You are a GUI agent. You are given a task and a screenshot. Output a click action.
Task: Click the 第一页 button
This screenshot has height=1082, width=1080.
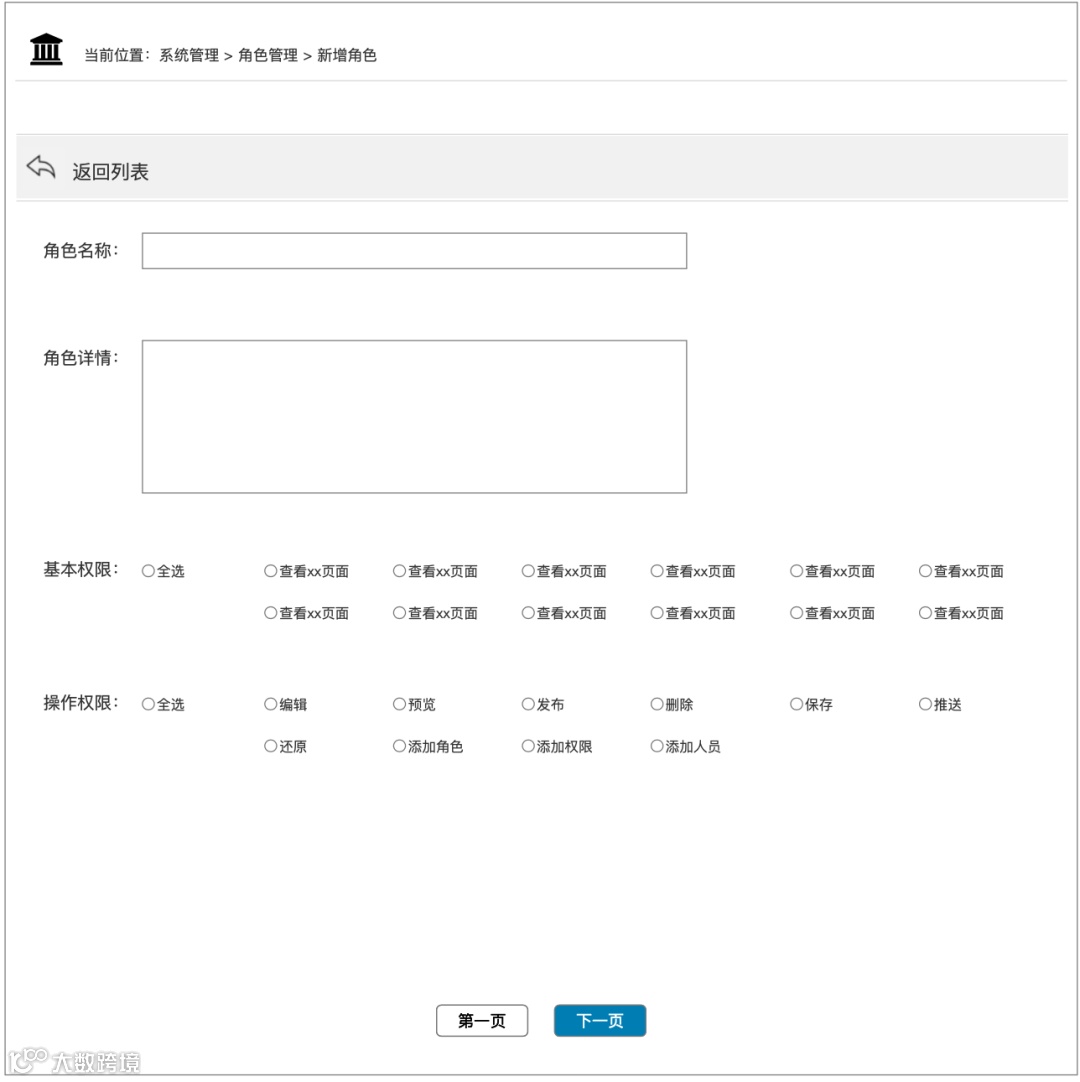(482, 1020)
